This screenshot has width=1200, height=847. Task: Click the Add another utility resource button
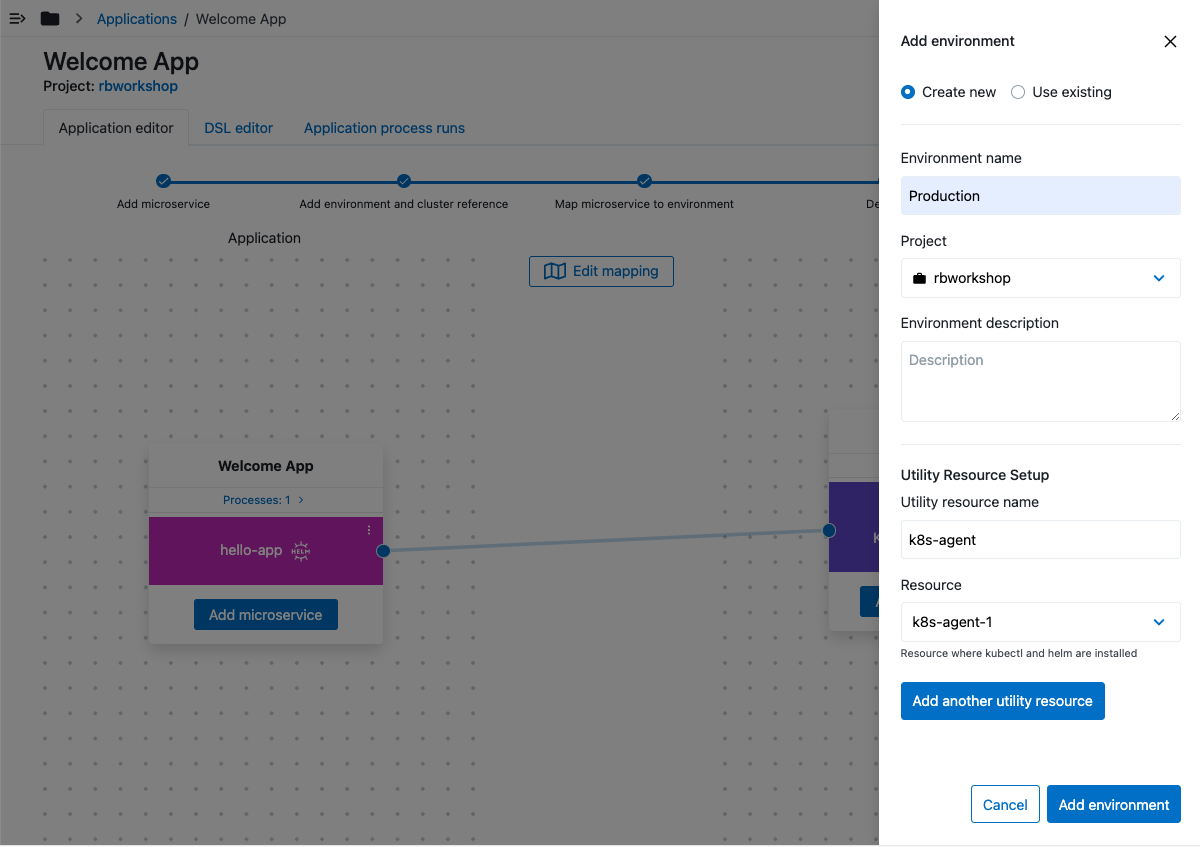coord(1002,700)
